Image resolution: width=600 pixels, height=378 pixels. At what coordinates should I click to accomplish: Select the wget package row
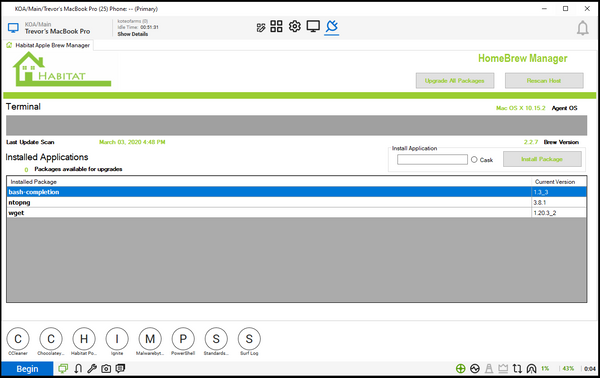297,213
